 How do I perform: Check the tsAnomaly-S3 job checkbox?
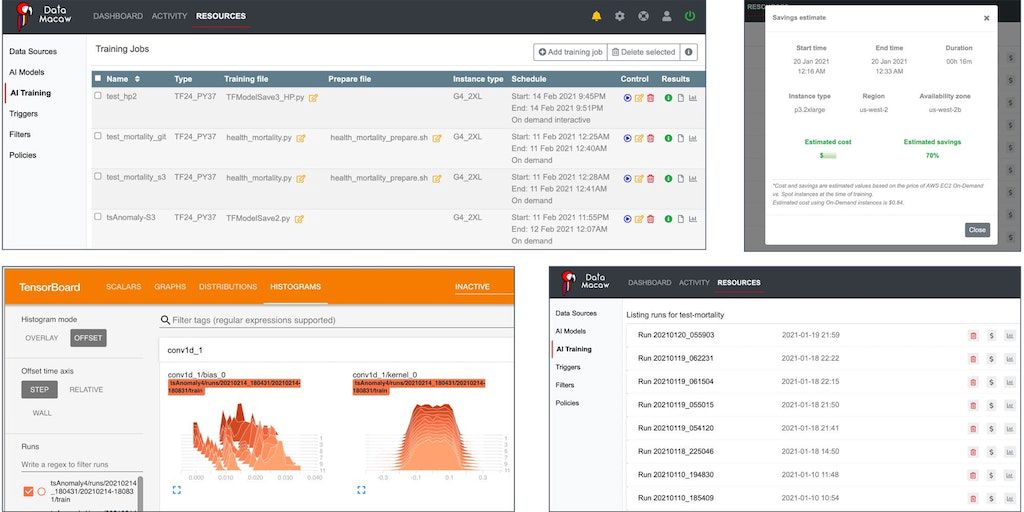(x=98, y=217)
